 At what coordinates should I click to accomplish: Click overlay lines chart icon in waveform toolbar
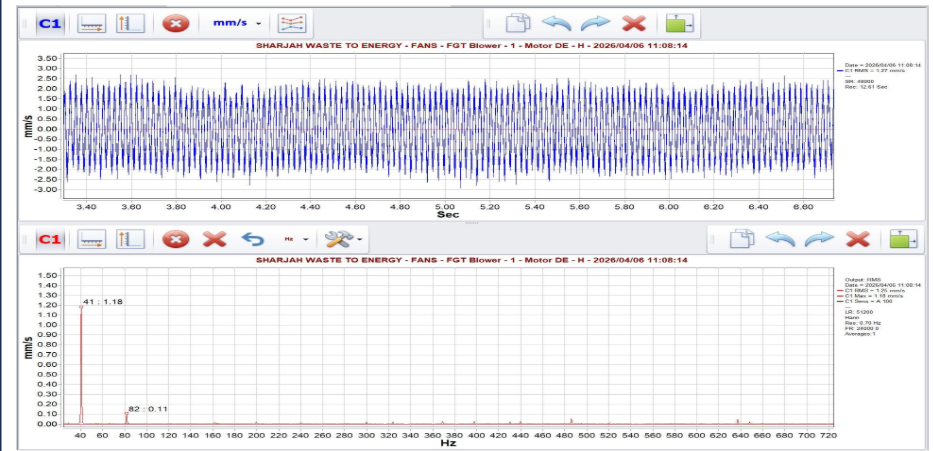click(x=292, y=24)
